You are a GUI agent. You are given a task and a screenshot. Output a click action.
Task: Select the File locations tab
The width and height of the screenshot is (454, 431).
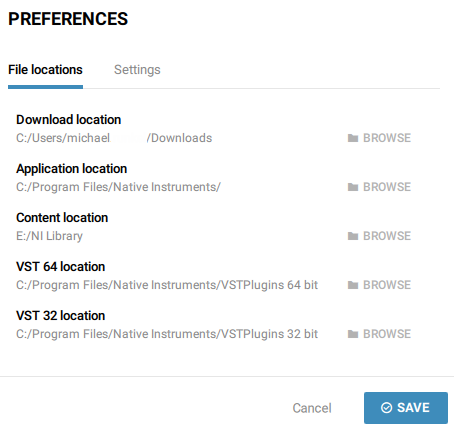pyautogui.click(x=45, y=70)
